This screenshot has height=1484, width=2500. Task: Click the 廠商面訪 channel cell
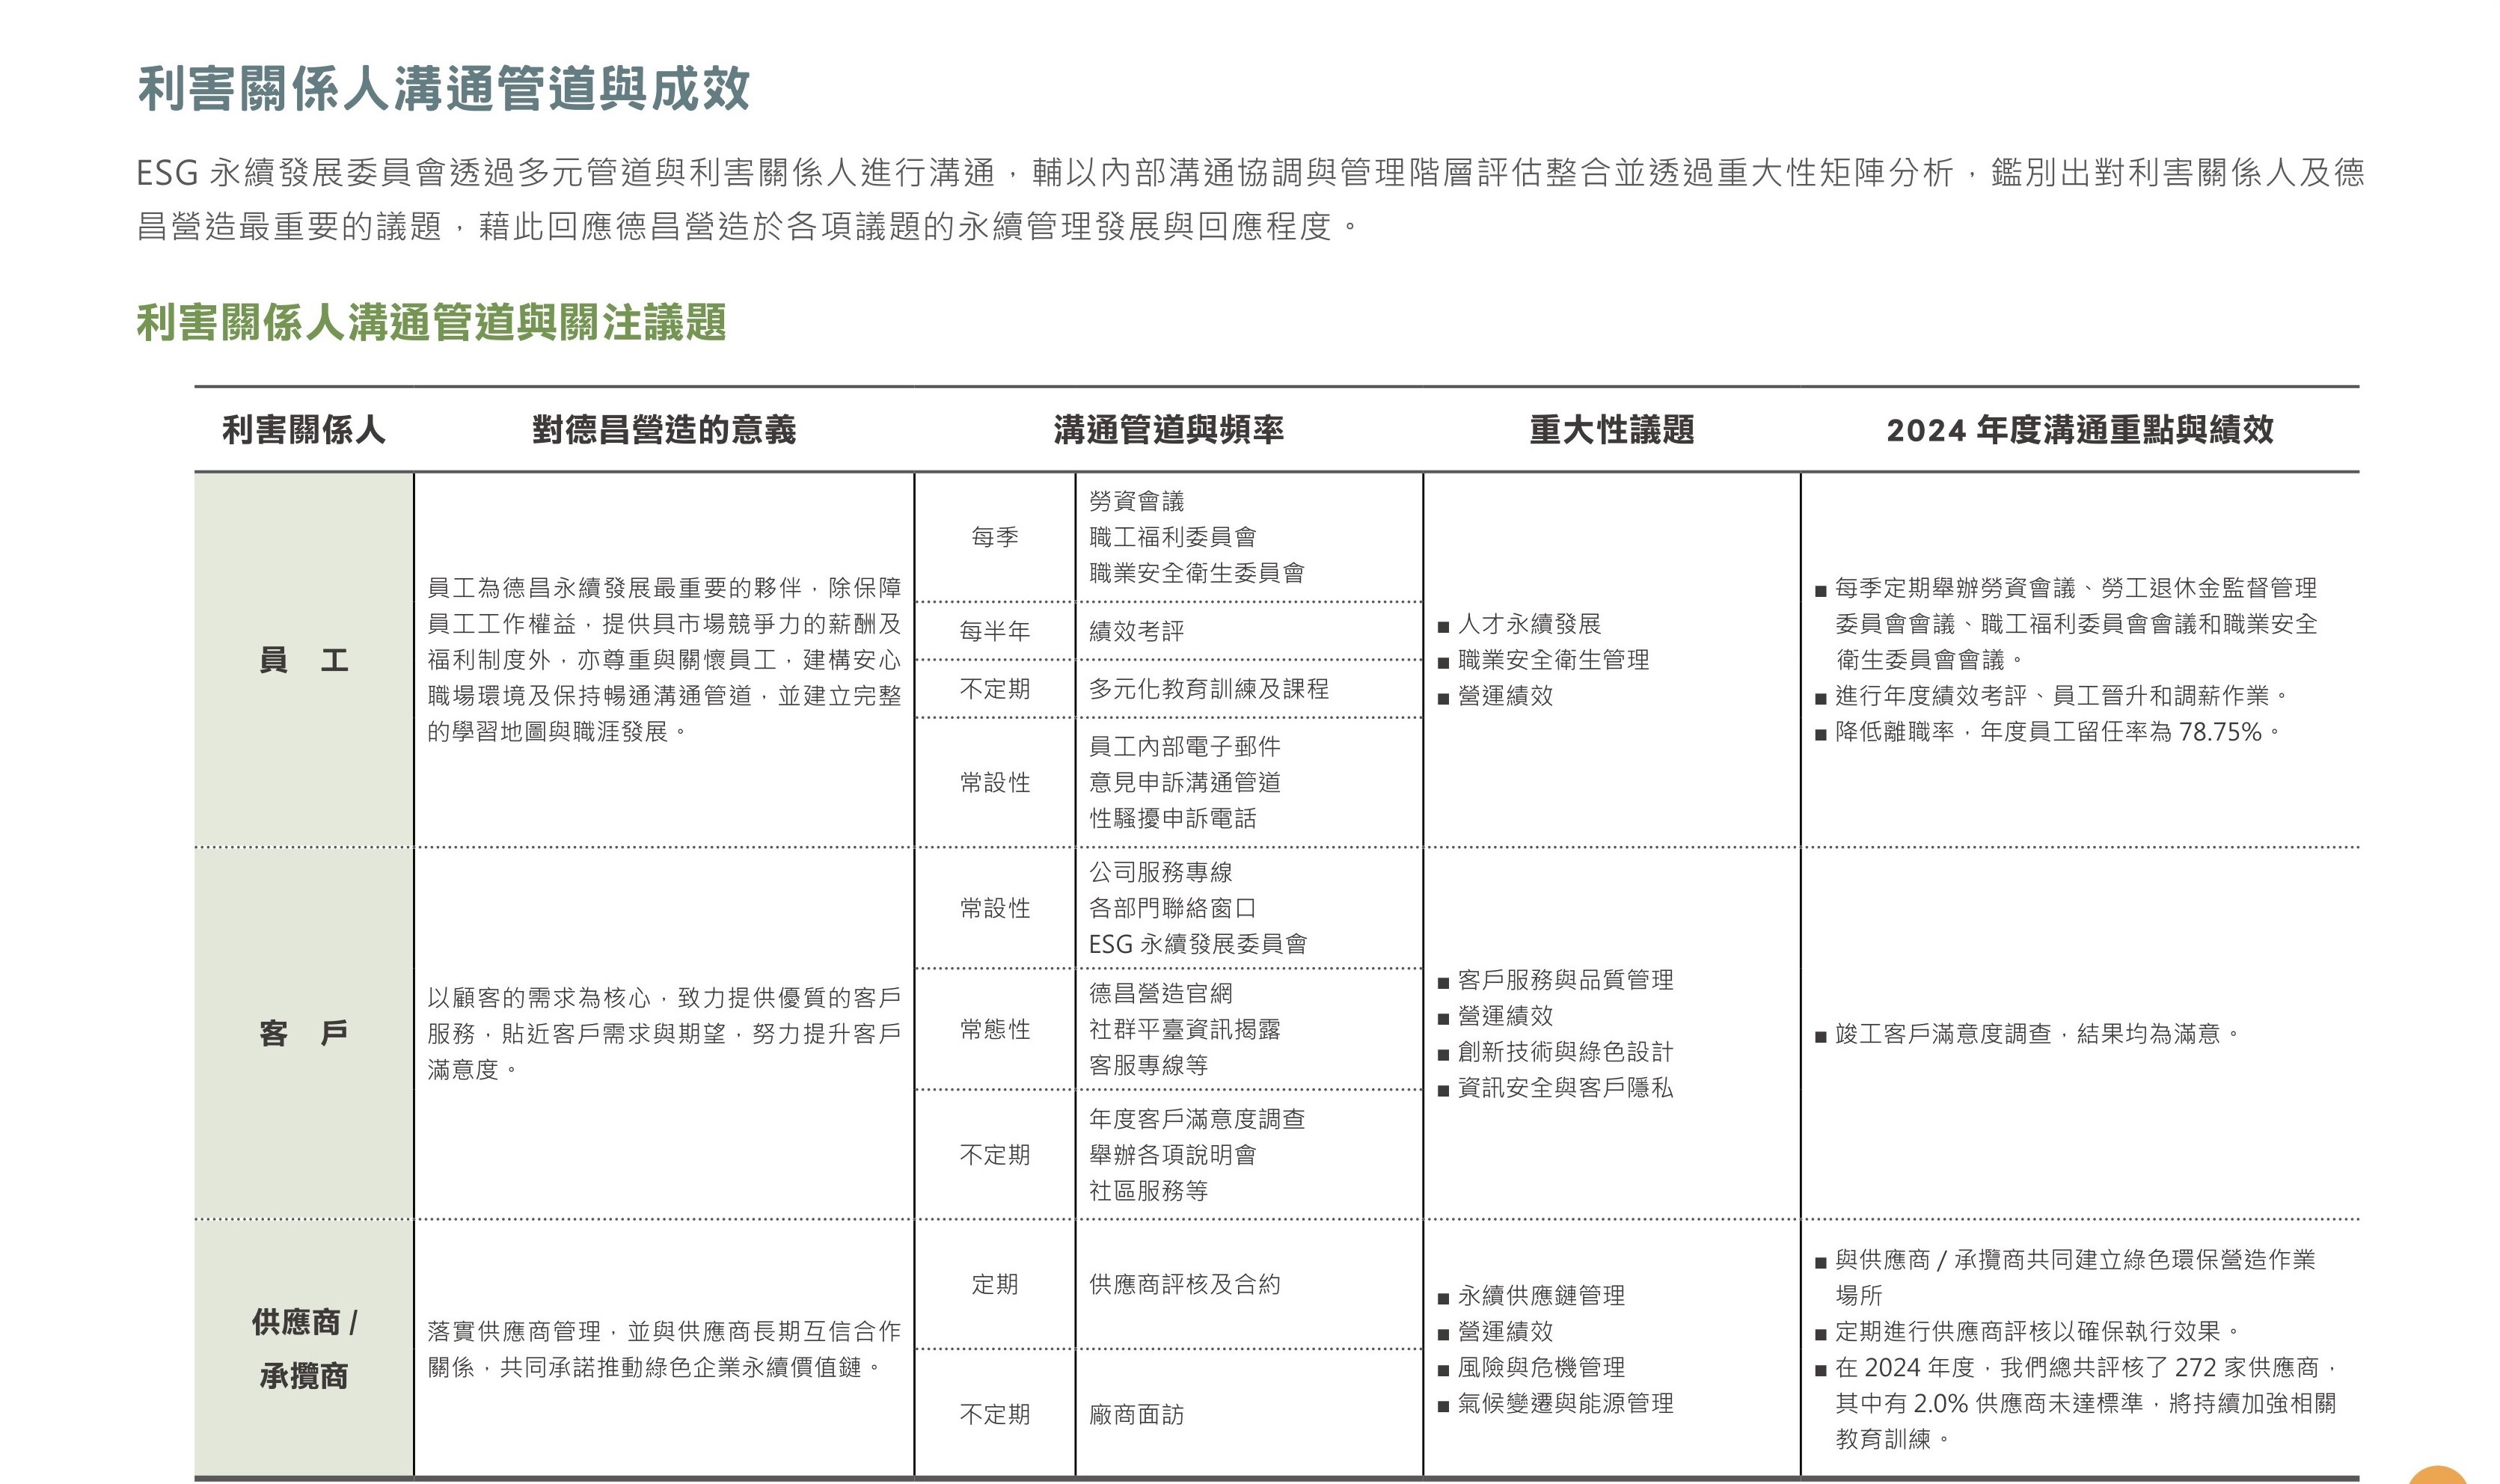1136,1414
